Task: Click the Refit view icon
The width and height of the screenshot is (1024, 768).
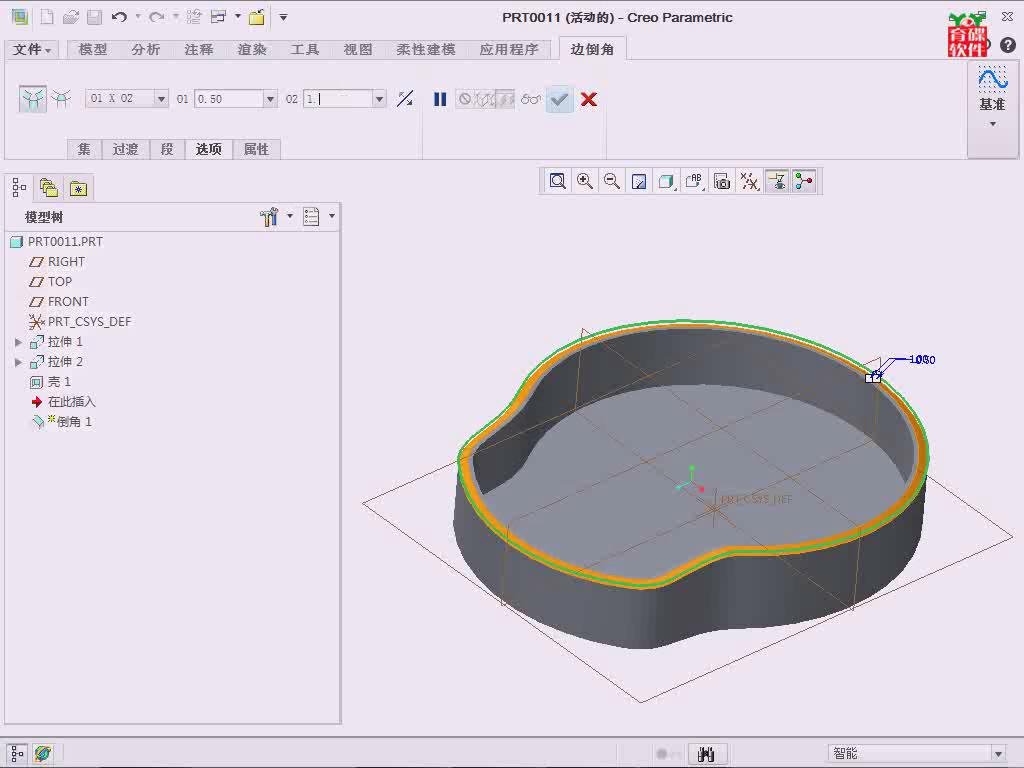Action: (x=557, y=181)
